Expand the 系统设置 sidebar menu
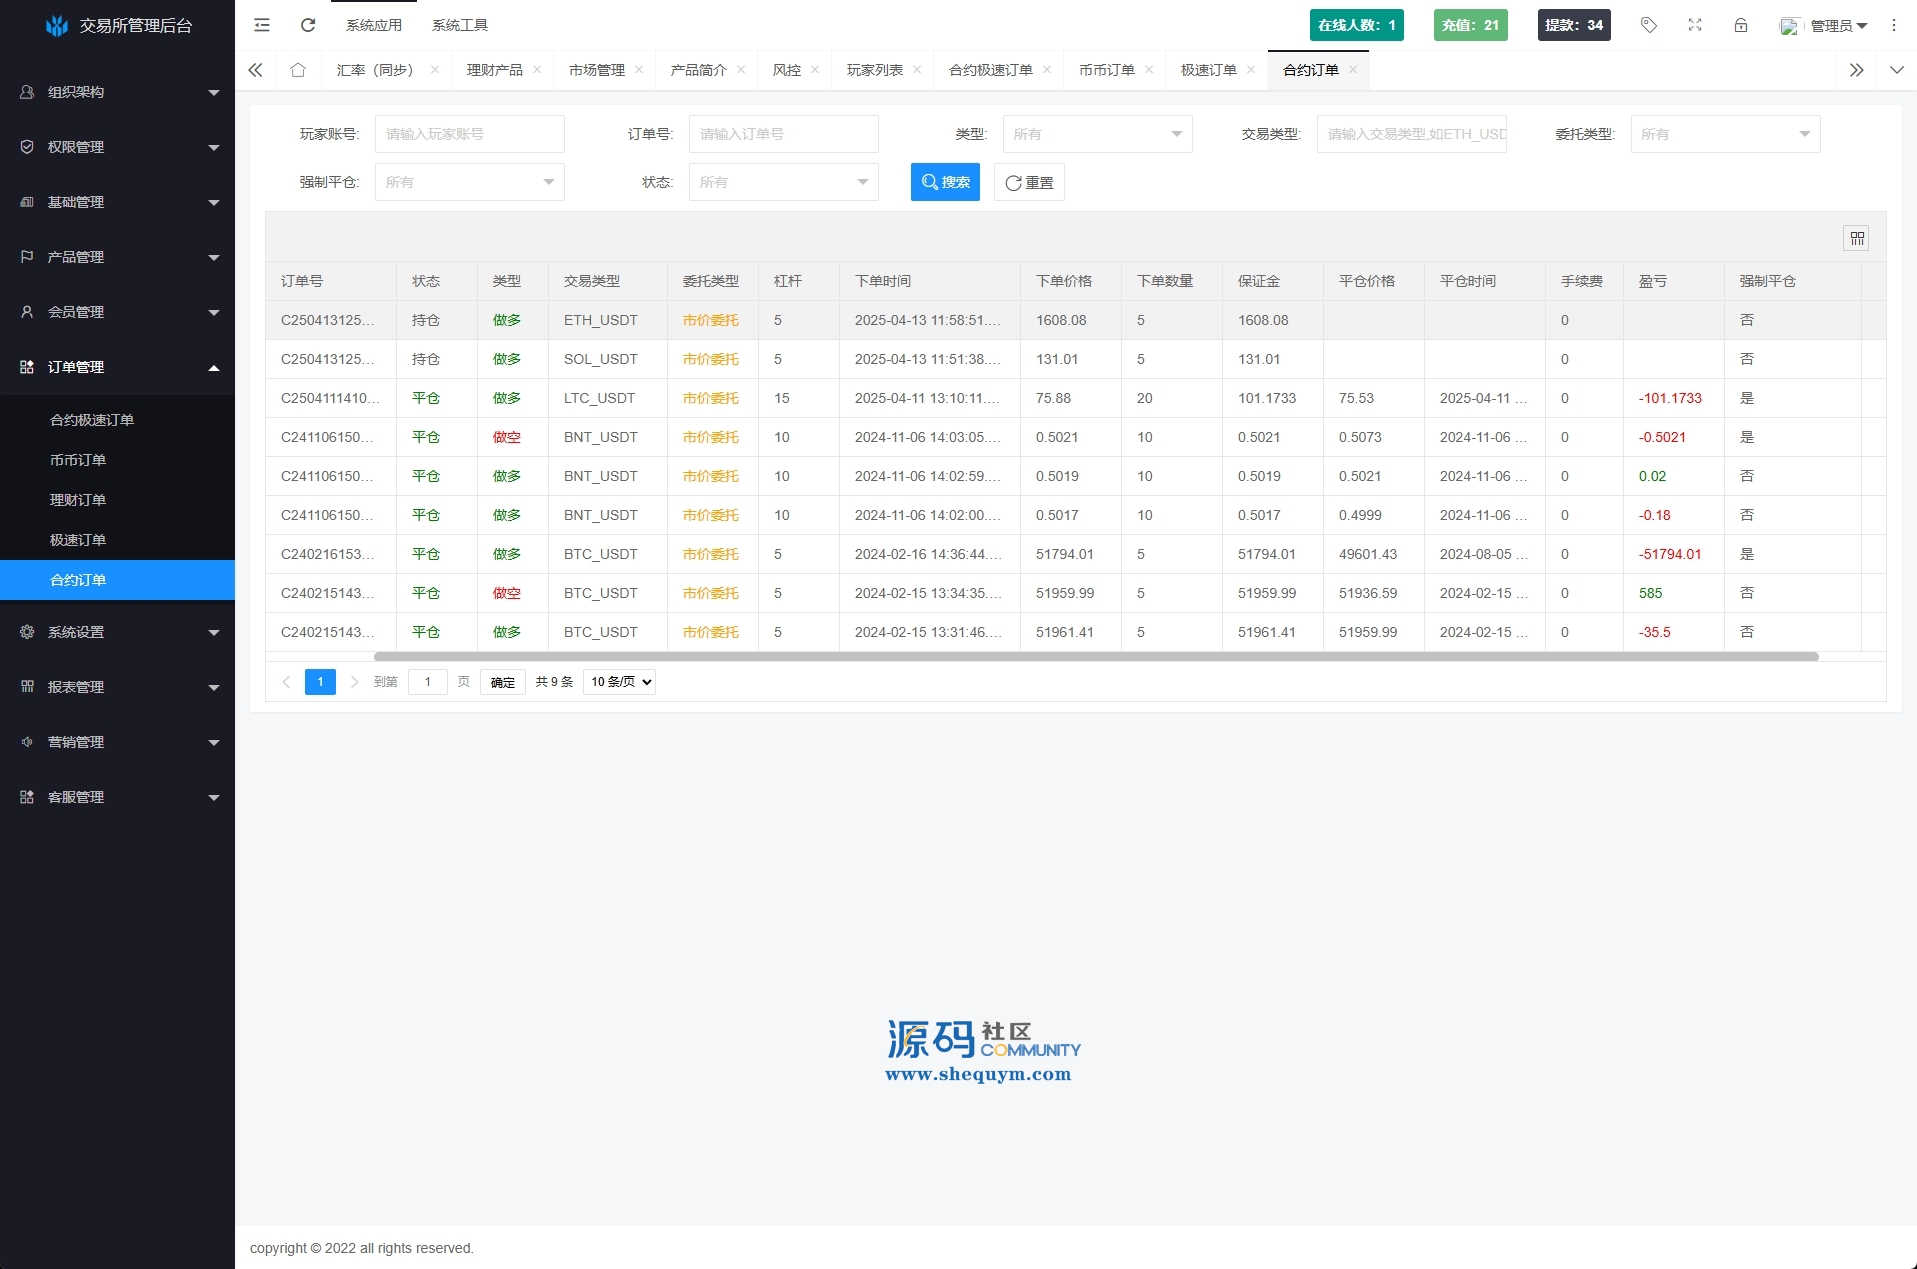 (117, 632)
